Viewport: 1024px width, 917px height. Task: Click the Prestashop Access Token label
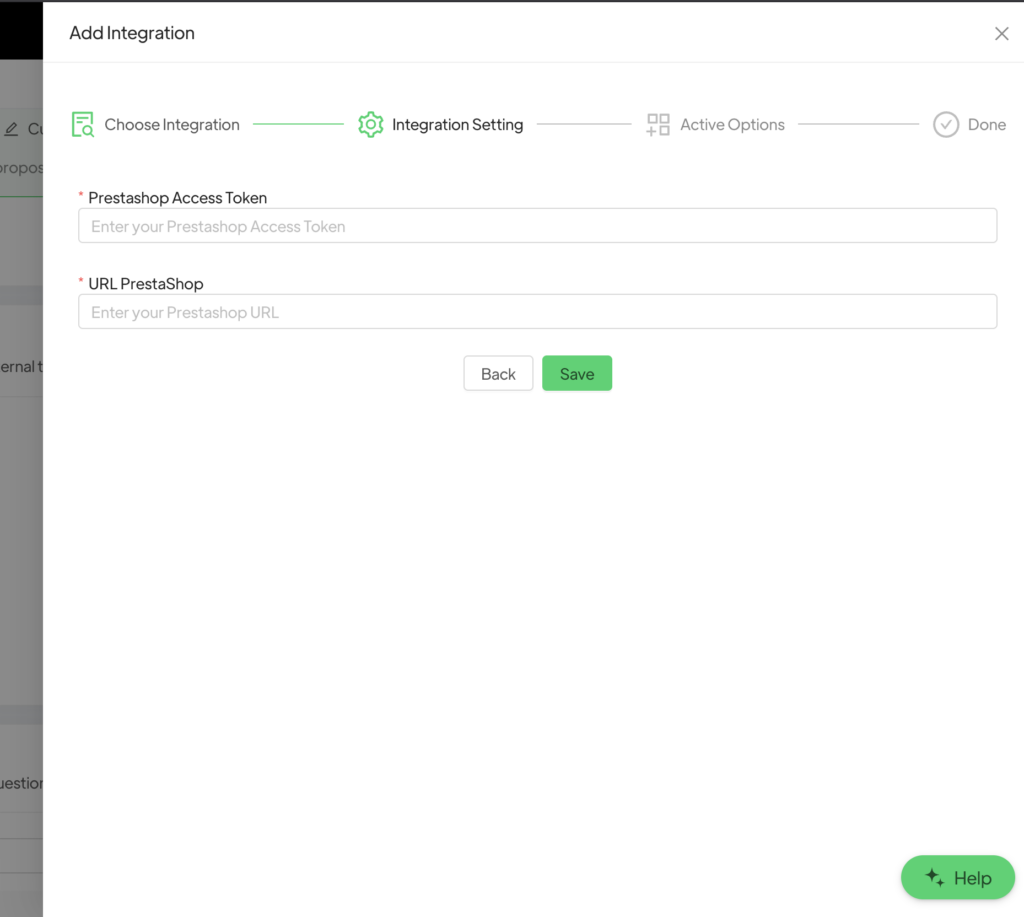[177, 198]
